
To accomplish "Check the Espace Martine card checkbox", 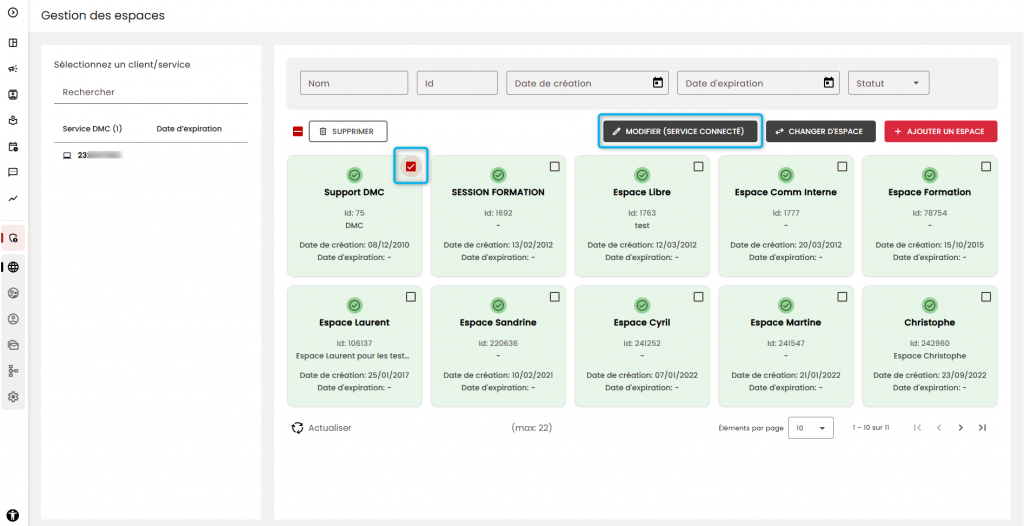I will (842, 297).
